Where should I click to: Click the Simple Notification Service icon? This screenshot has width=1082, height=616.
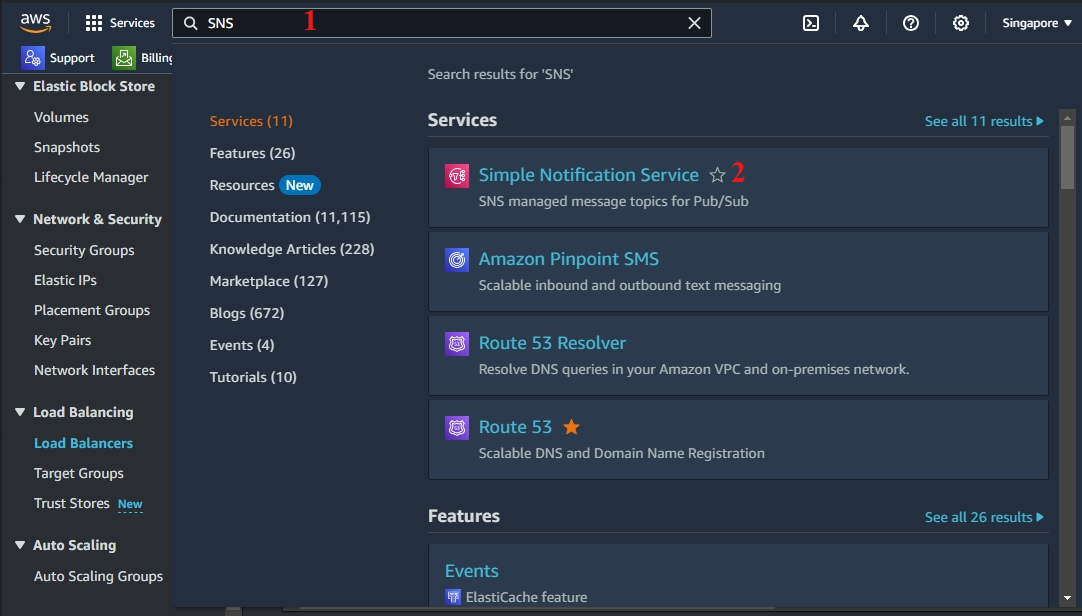click(x=457, y=176)
